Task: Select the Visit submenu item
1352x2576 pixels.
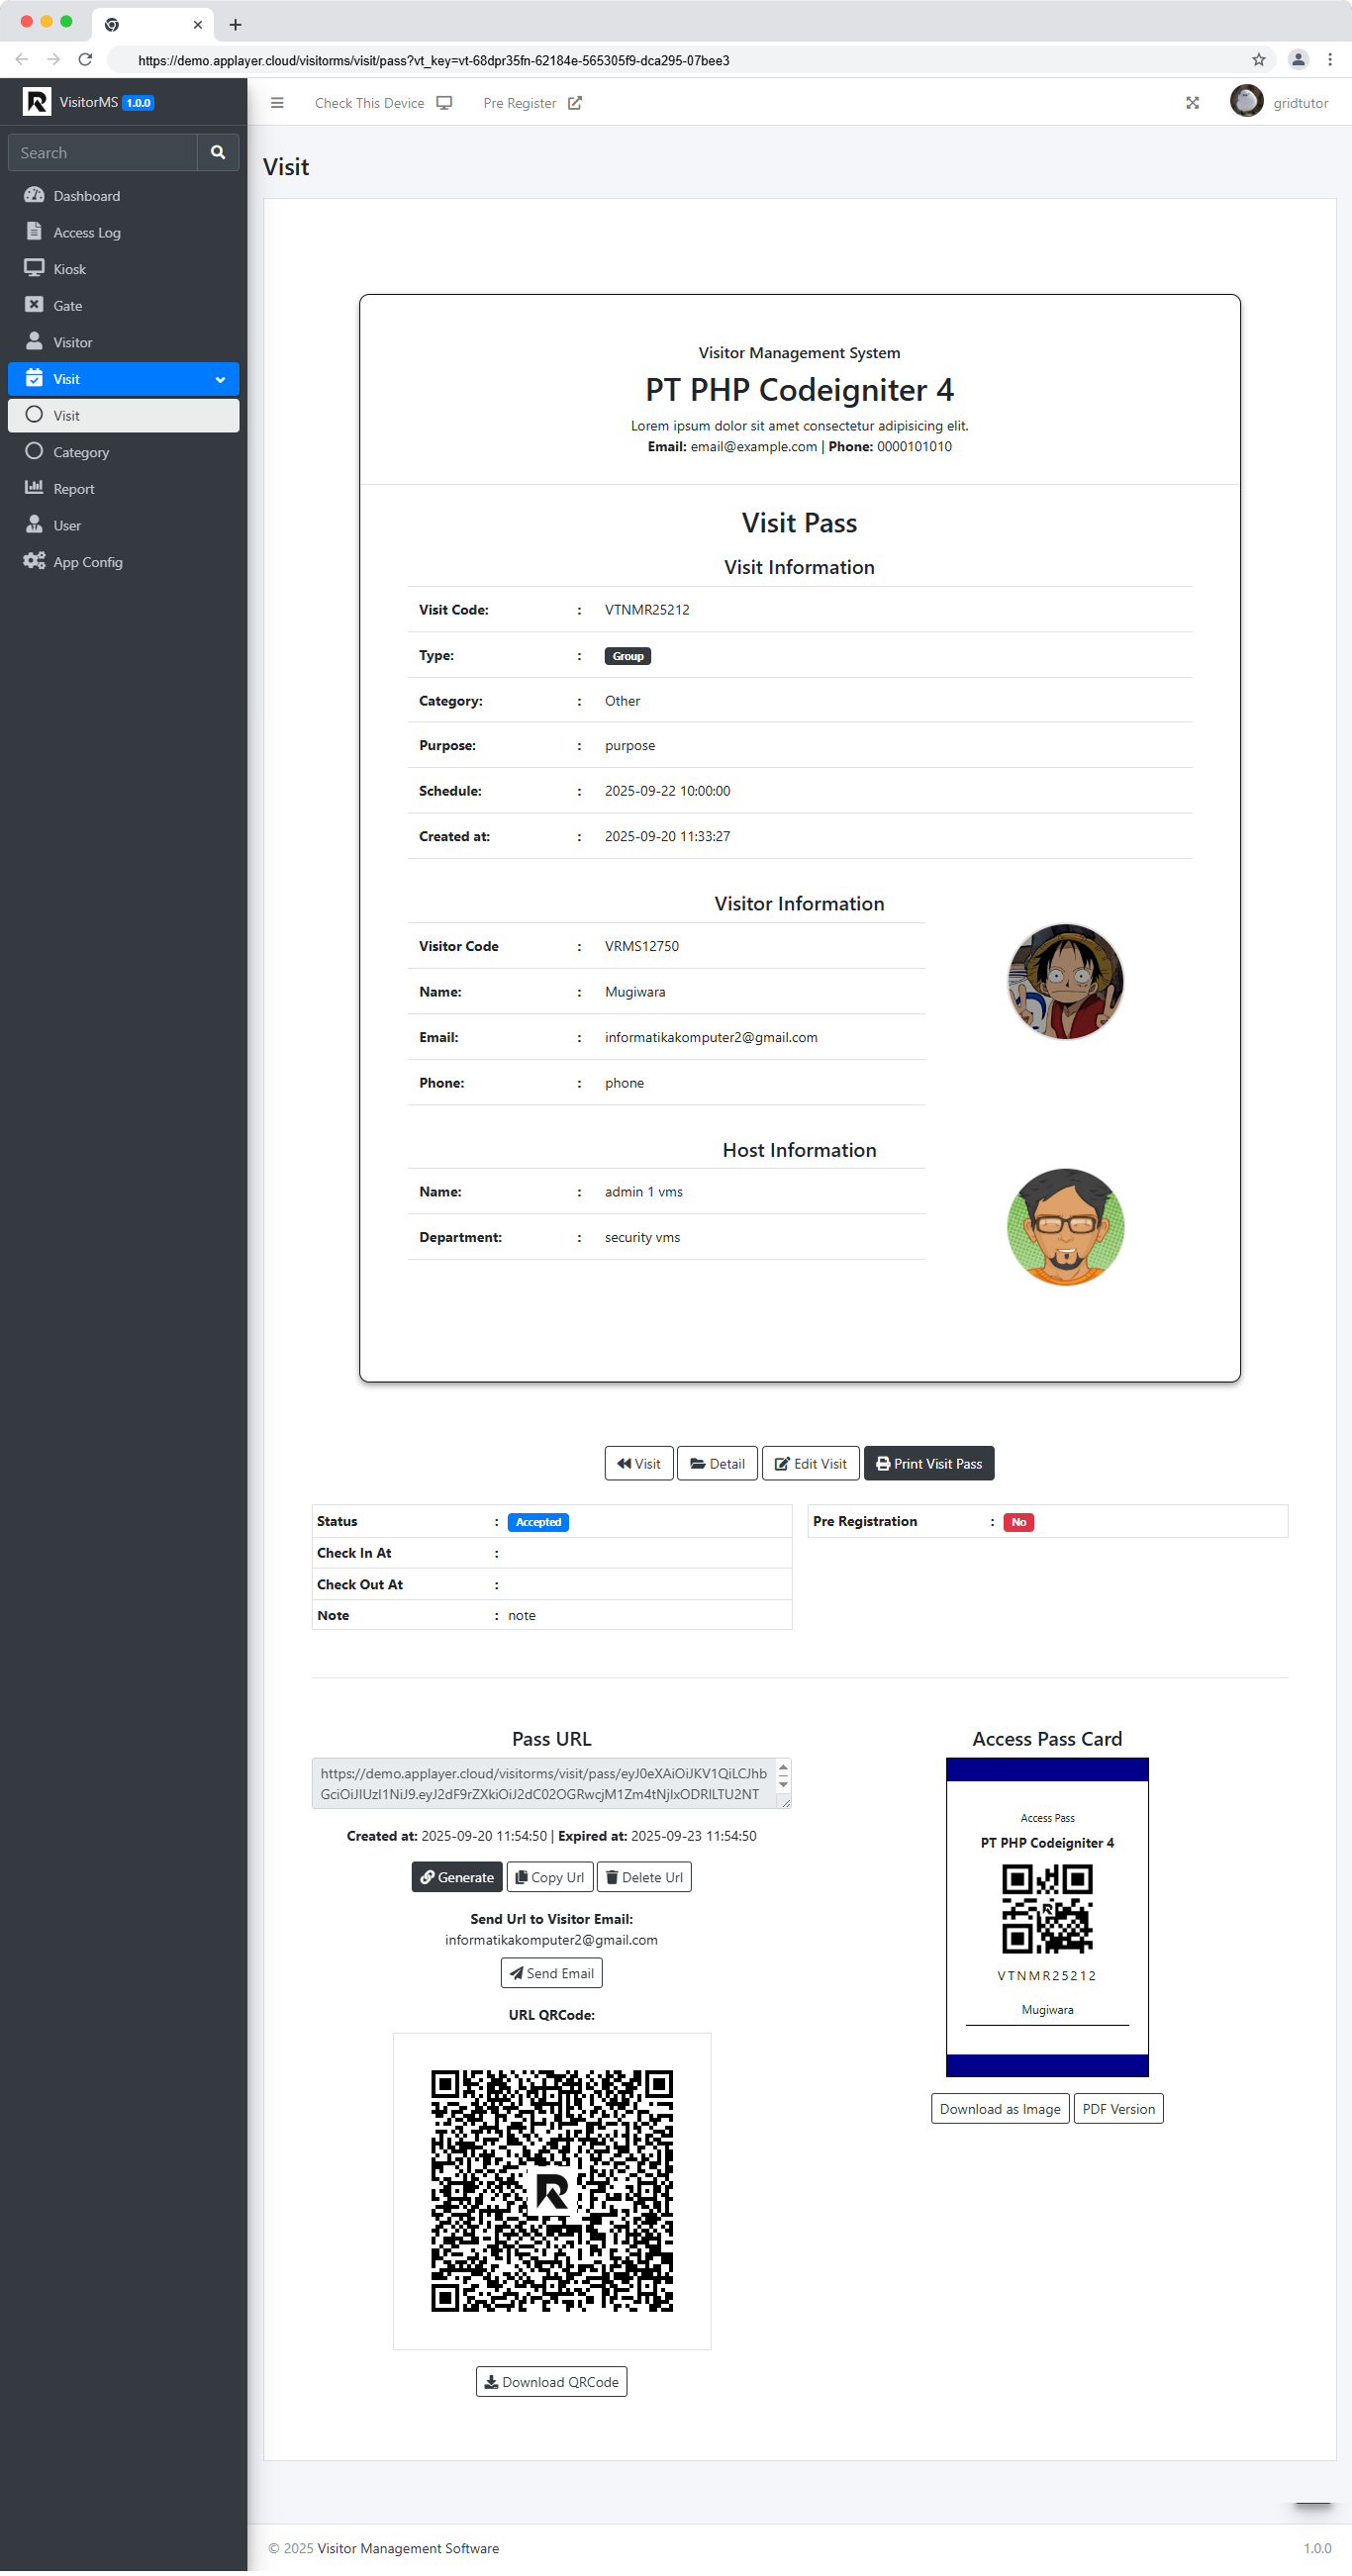Action: tap(124, 416)
